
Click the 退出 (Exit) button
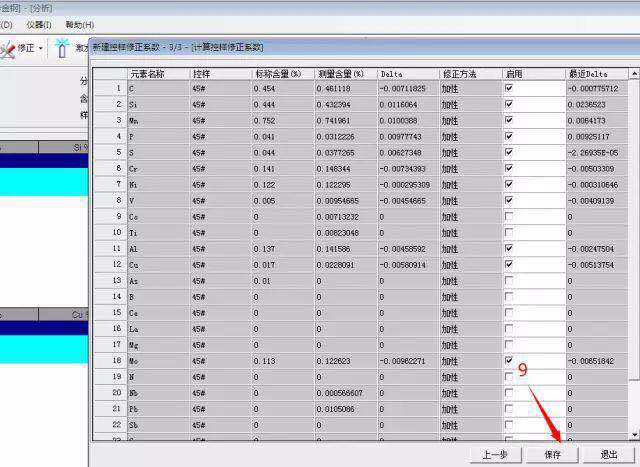609,455
